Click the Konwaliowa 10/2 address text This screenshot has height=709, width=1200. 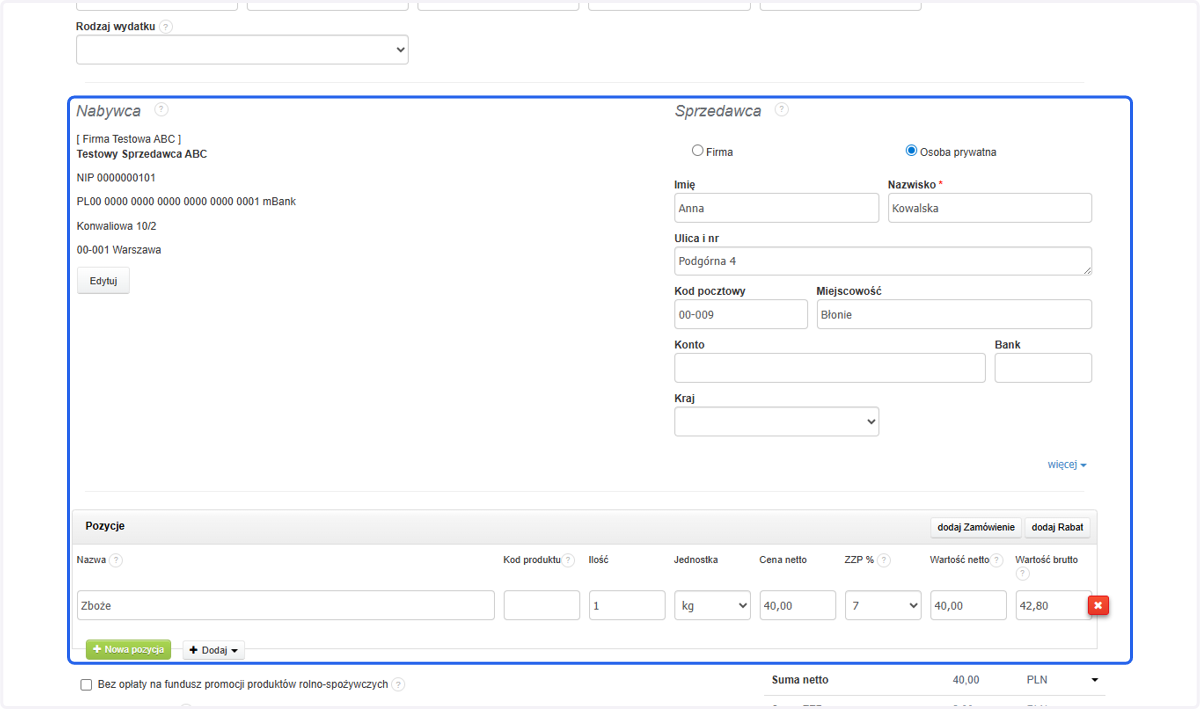click(119, 226)
